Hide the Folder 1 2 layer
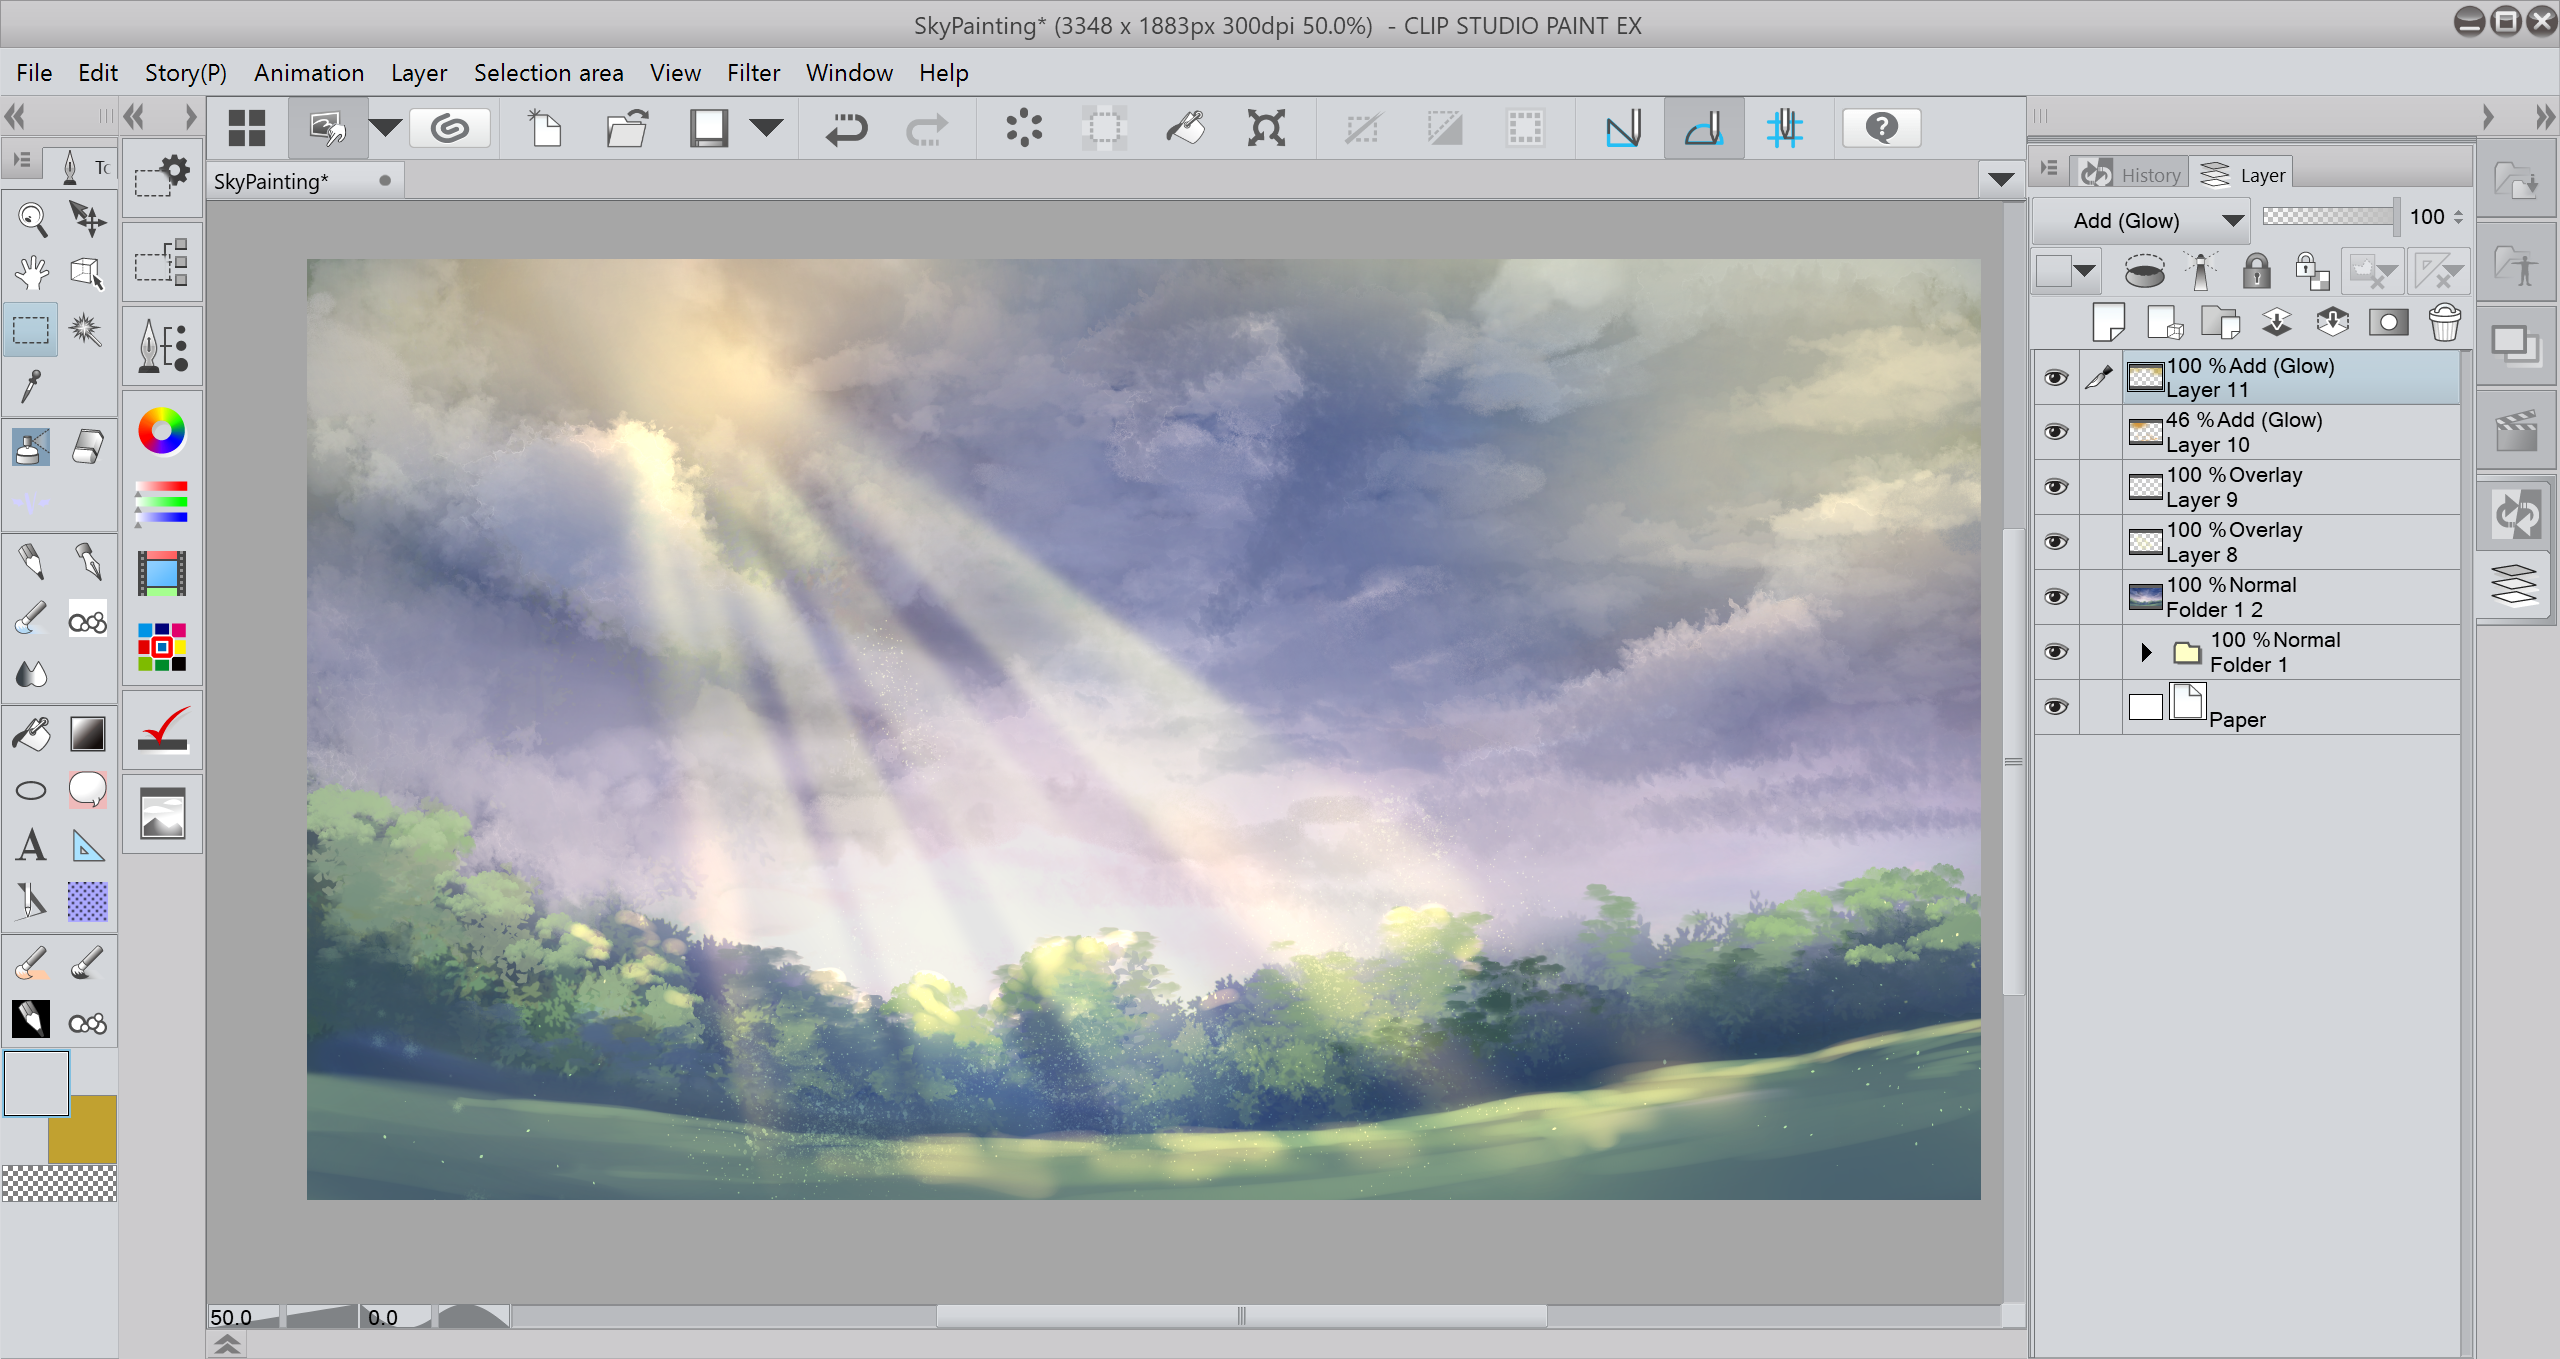The image size is (2560, 1359). pyautogui.click(x=2055, y=597)
